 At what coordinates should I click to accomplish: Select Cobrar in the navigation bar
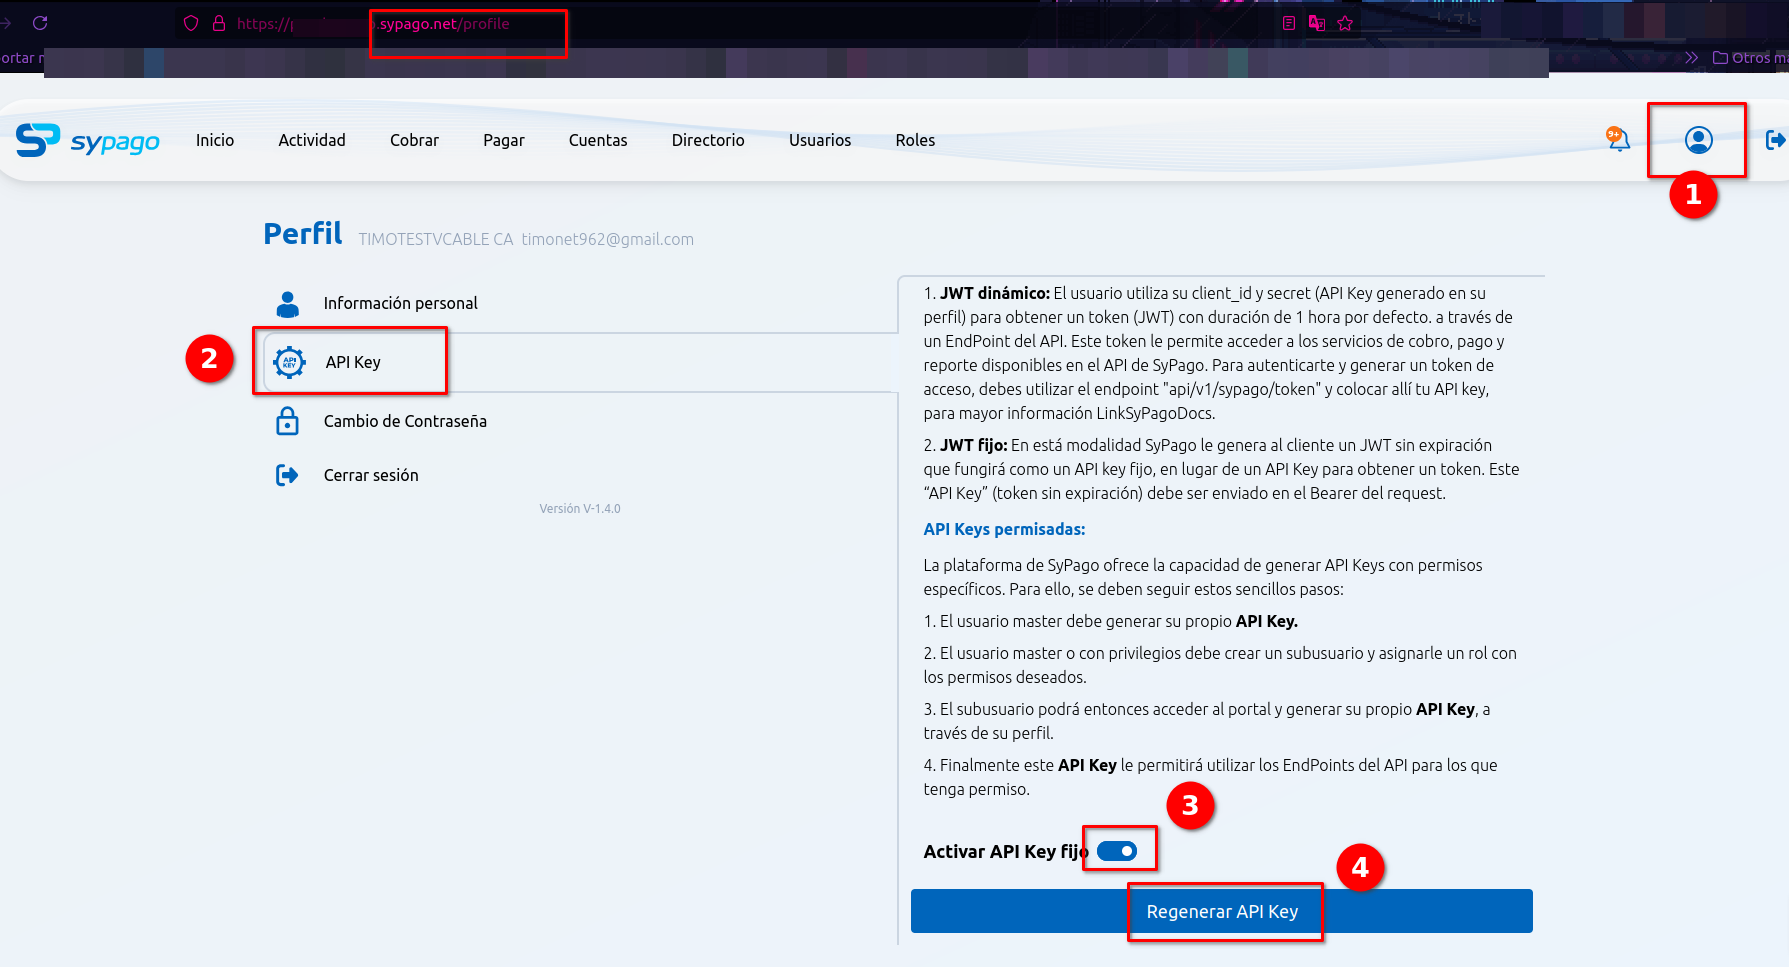click(x=414, y=140)
